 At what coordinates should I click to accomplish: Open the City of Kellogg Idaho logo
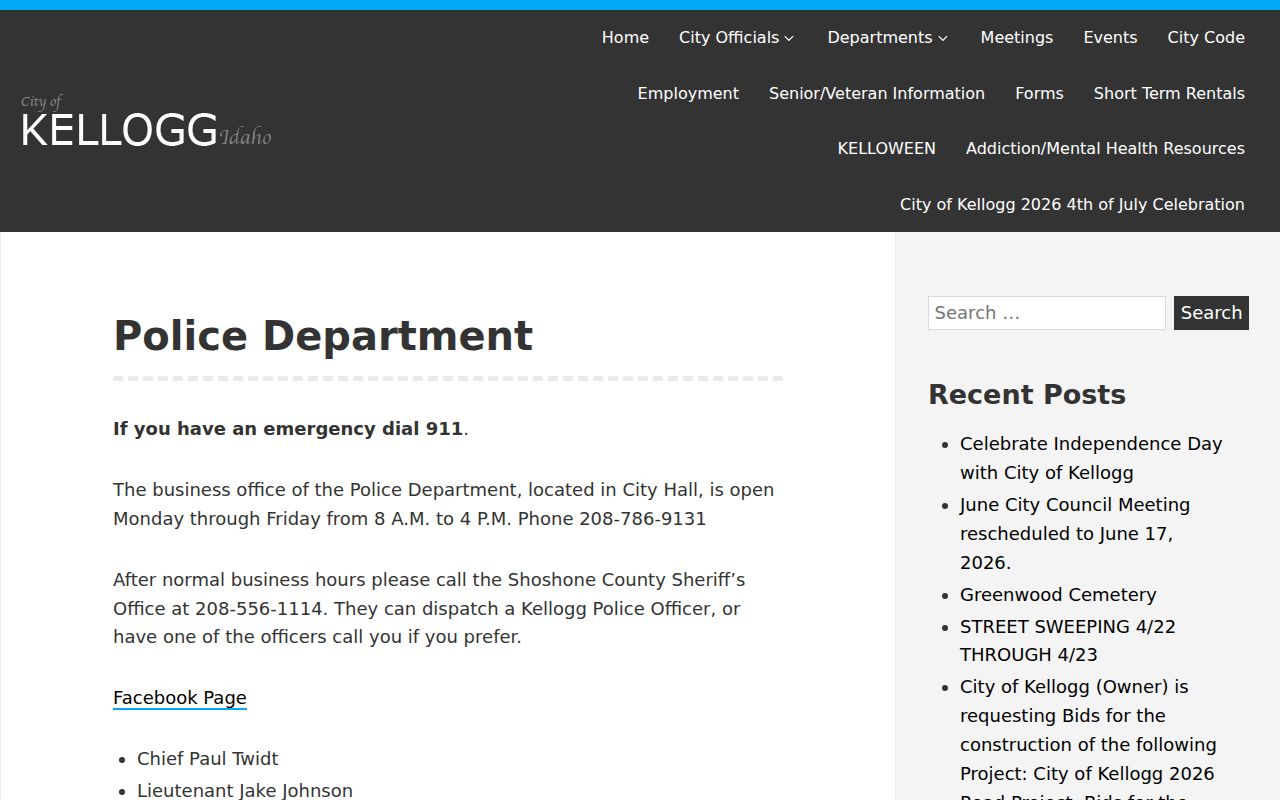146,122
